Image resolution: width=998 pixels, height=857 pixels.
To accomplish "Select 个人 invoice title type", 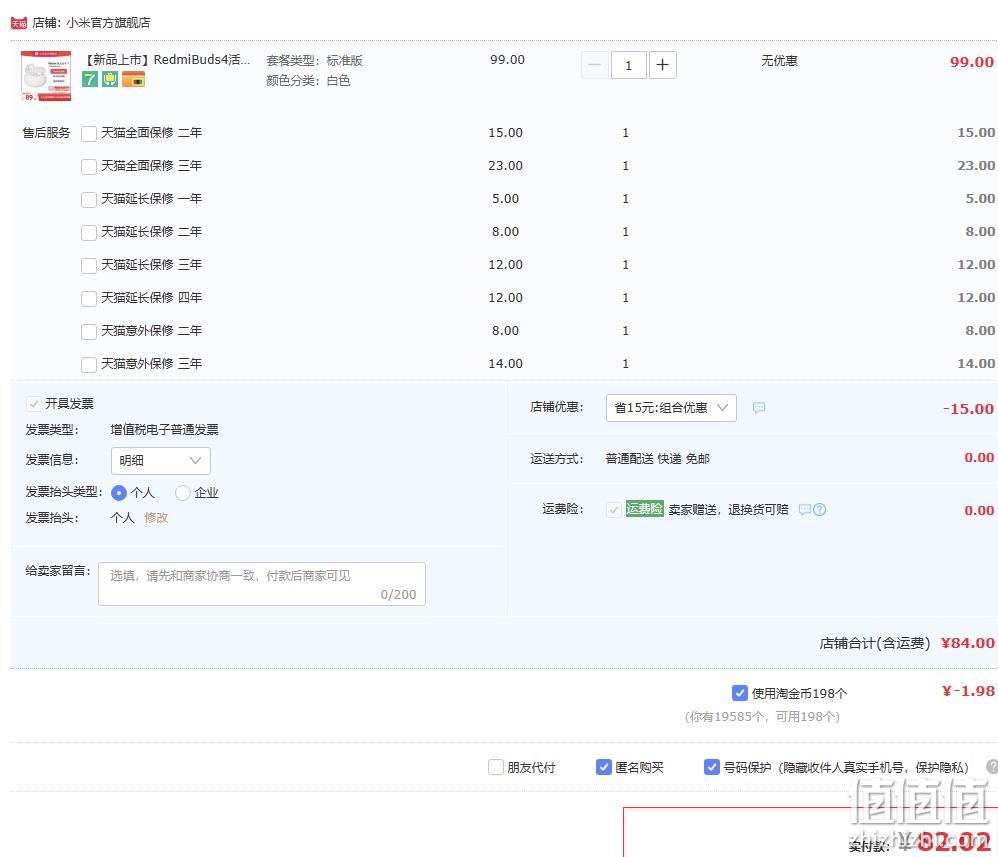I will click(118, 493).
